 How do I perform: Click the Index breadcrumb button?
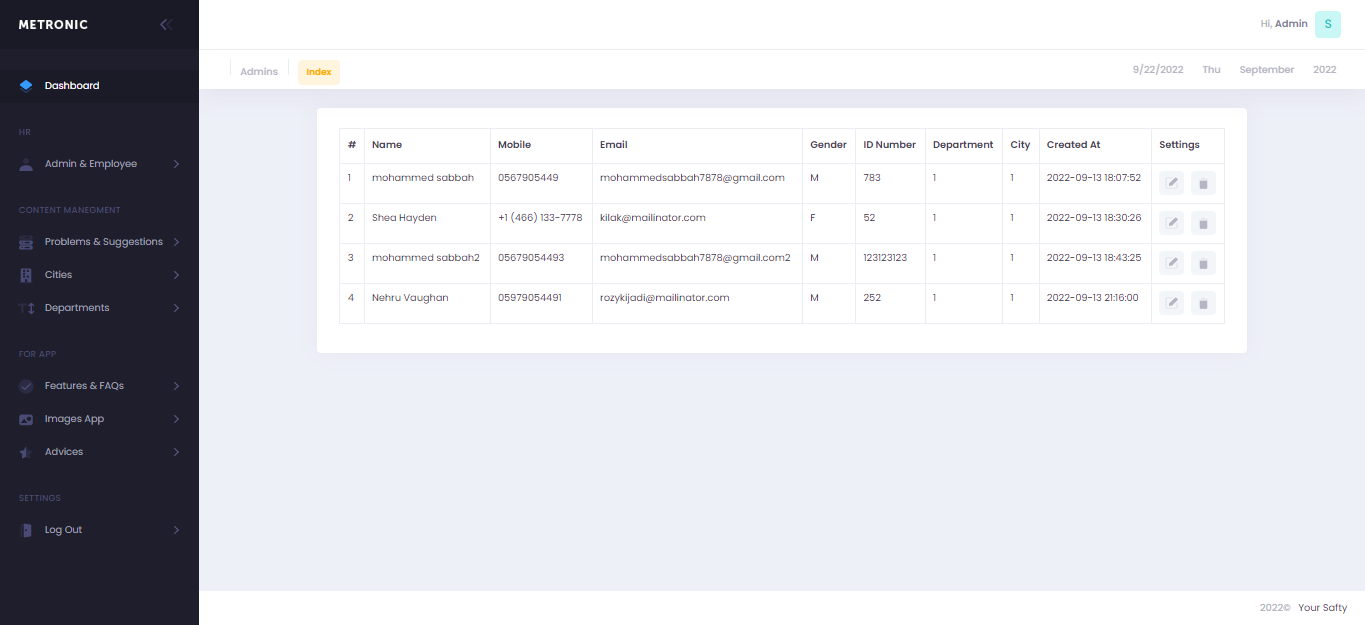[319, 72]
